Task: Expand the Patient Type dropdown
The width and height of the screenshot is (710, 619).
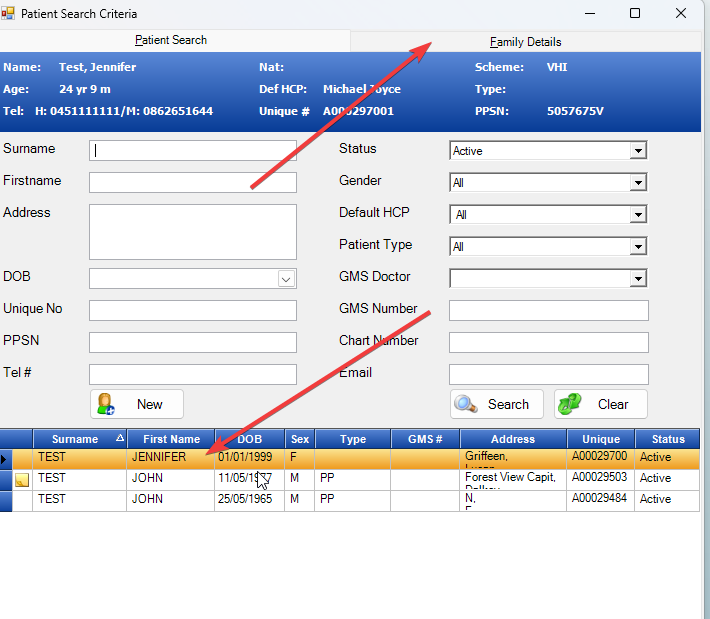Action: coord(638,247)
